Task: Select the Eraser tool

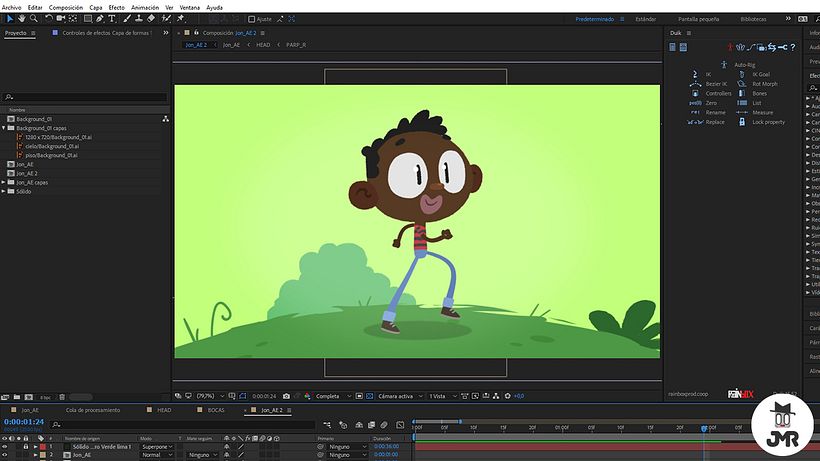Action: pos(151,19)
